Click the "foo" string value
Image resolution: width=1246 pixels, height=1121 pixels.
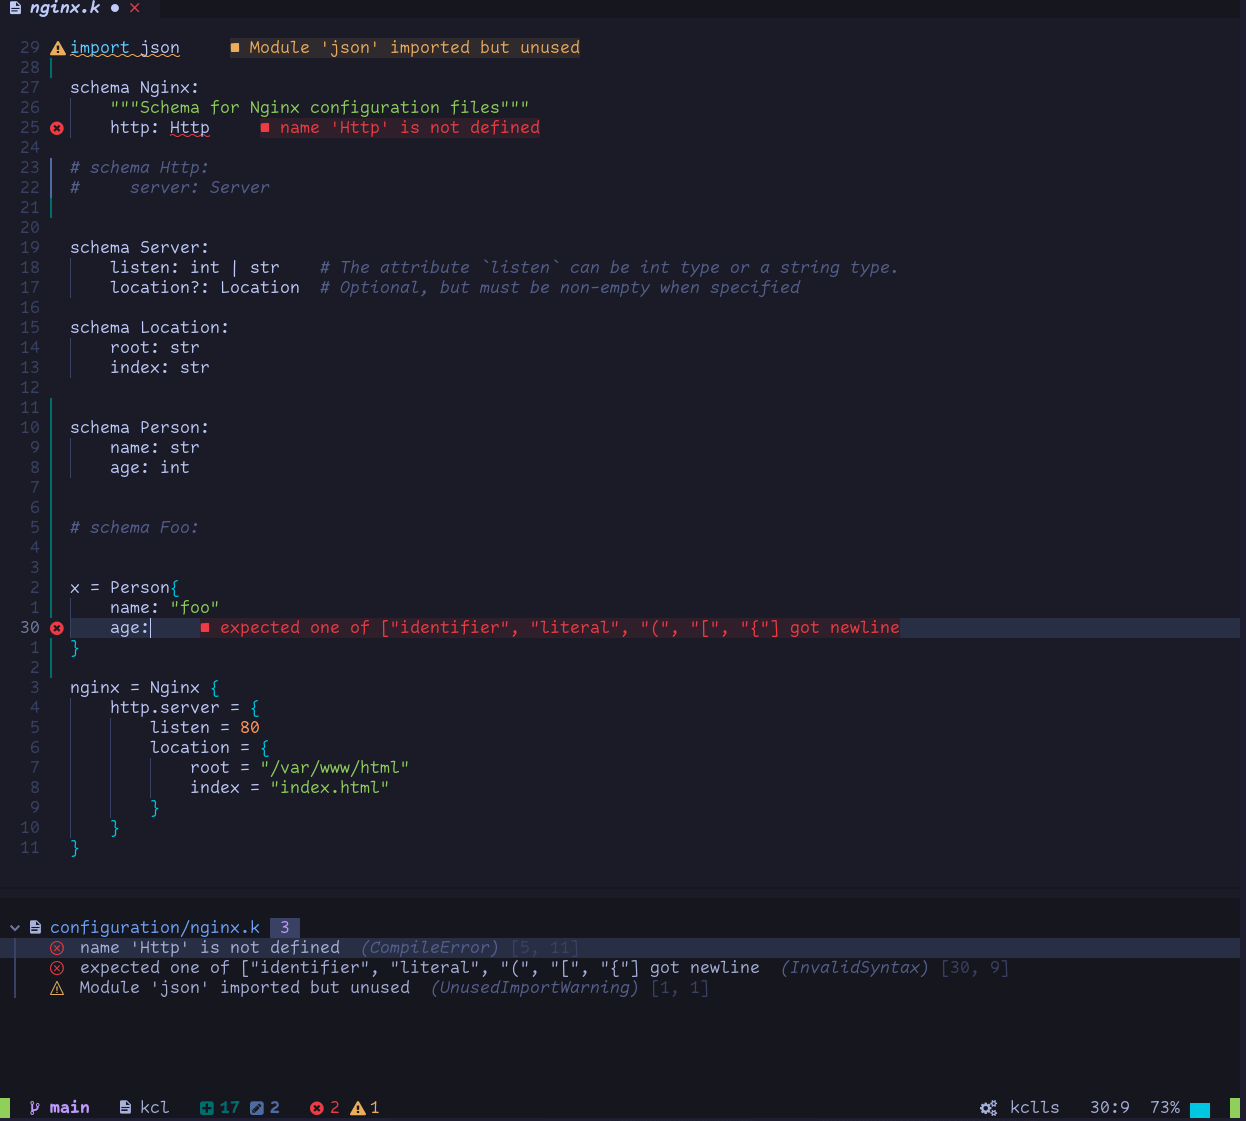195,608
